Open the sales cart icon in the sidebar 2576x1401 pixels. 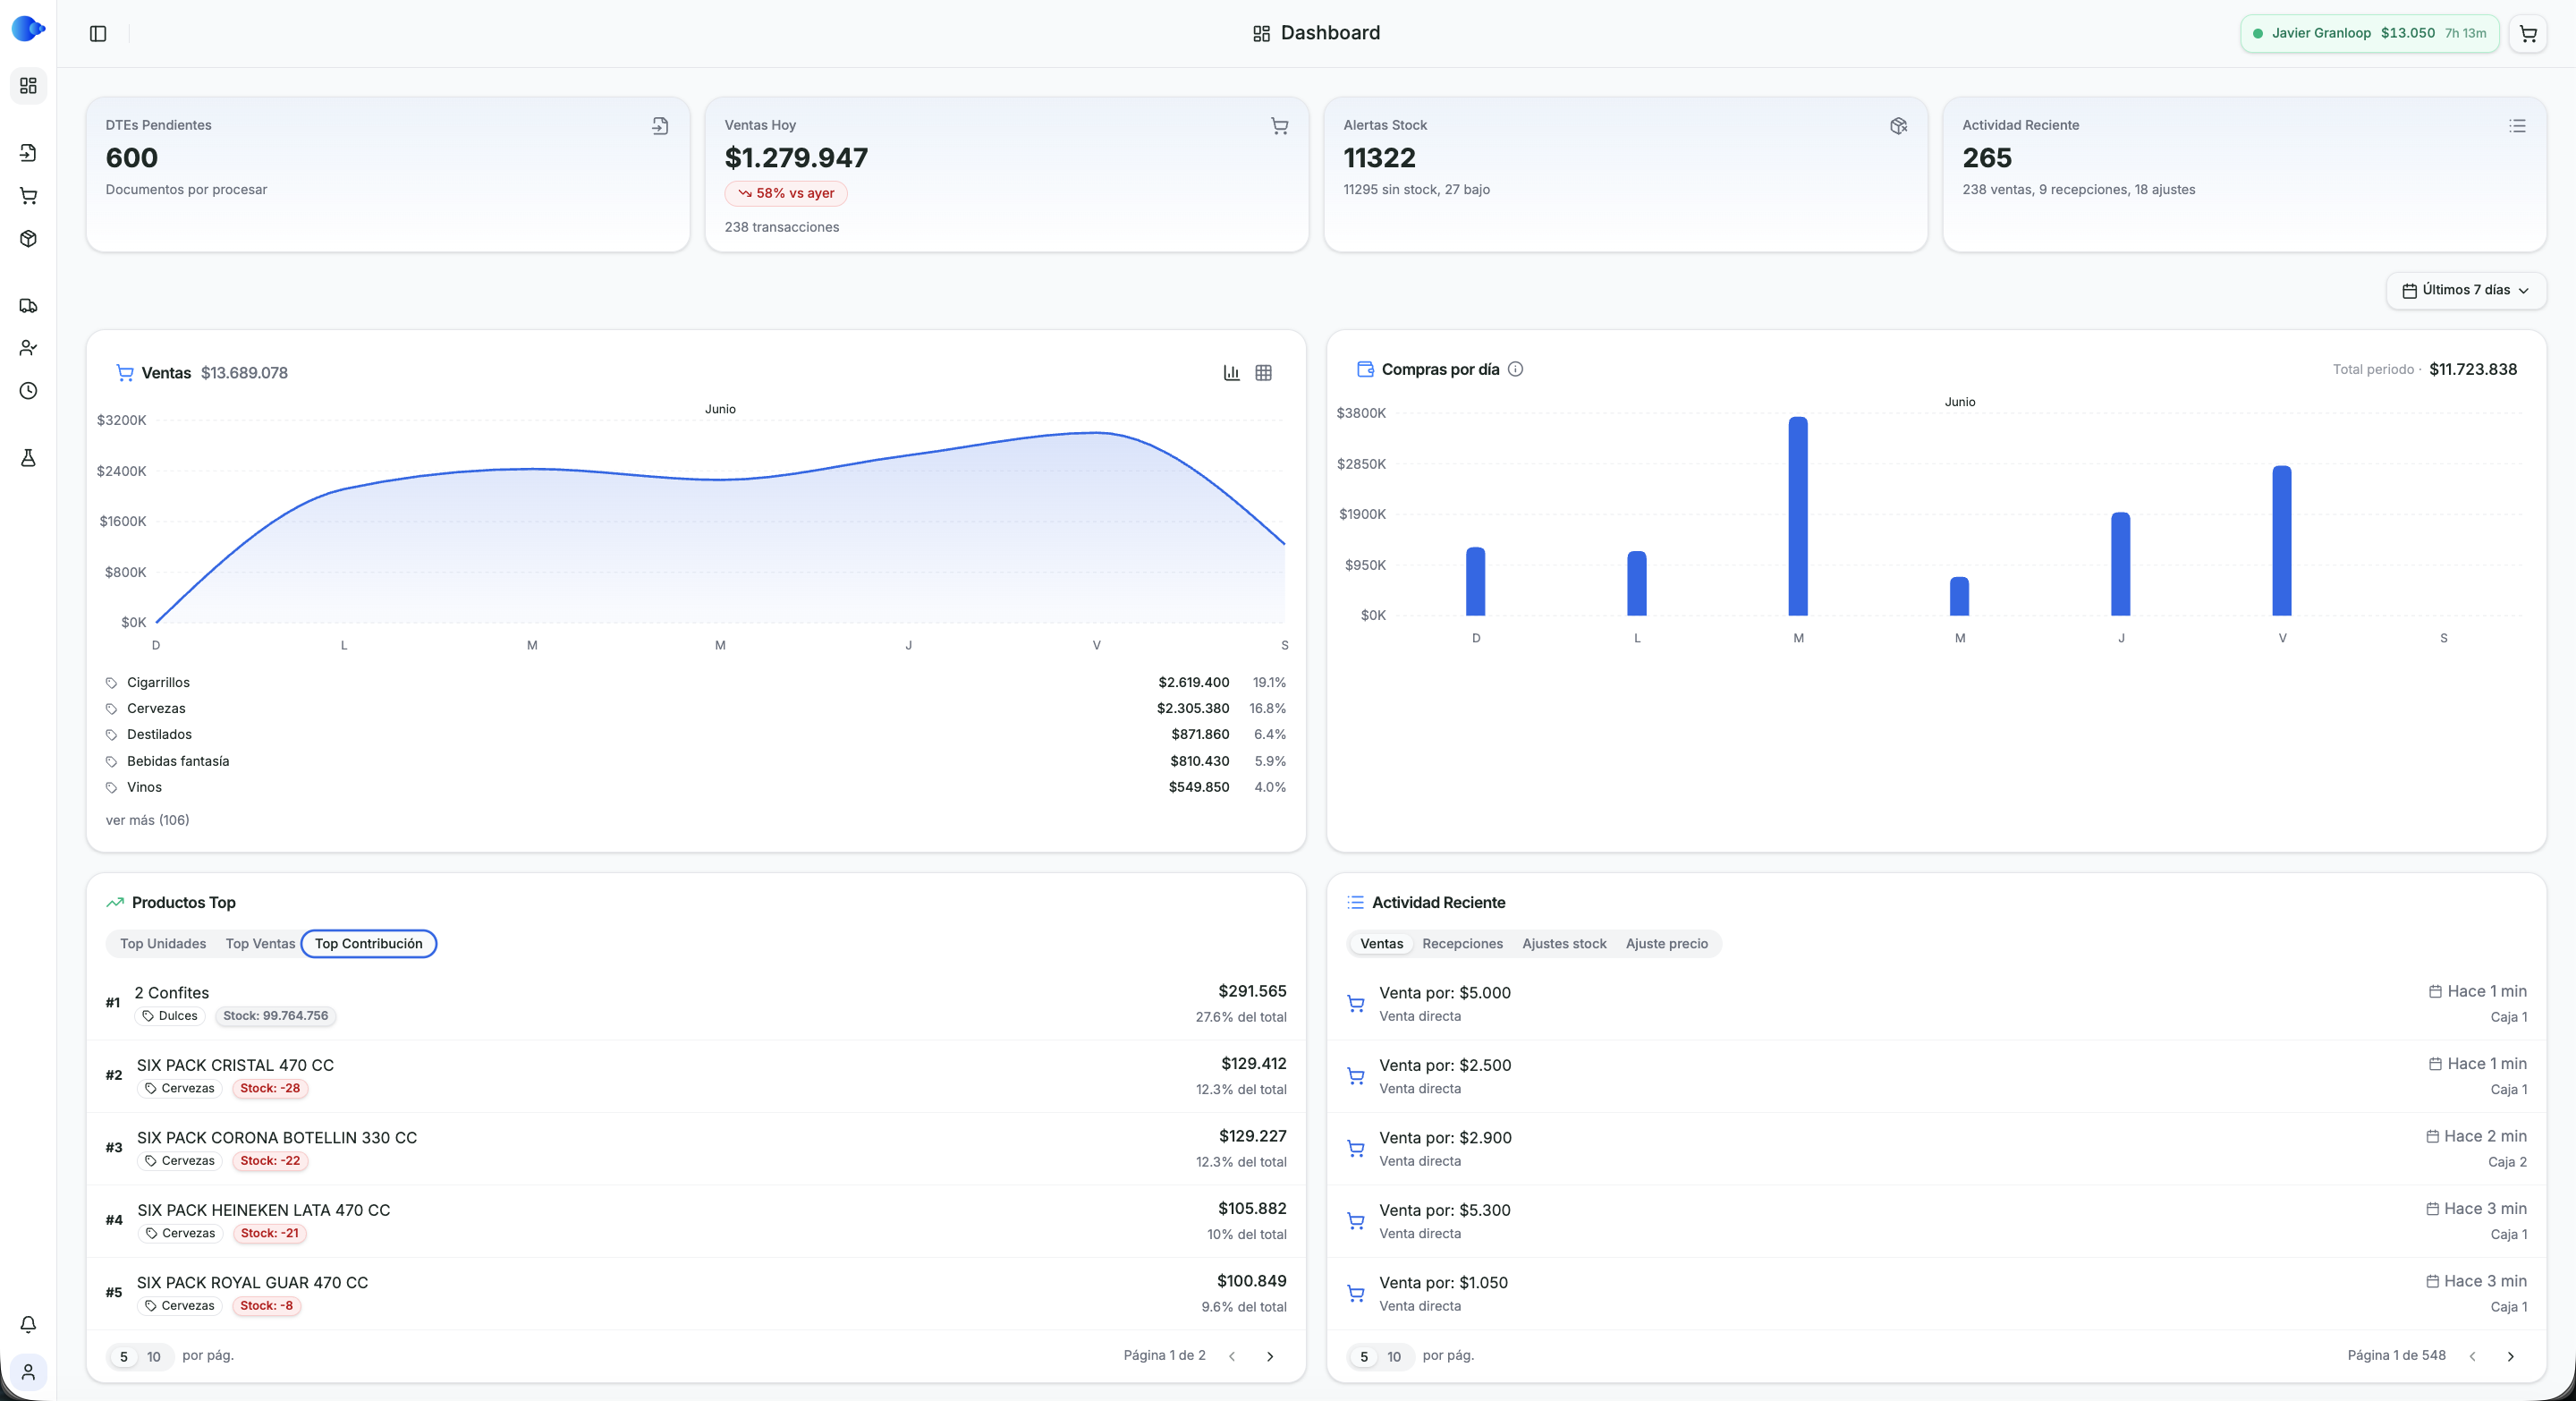click(x=28, y=196)
